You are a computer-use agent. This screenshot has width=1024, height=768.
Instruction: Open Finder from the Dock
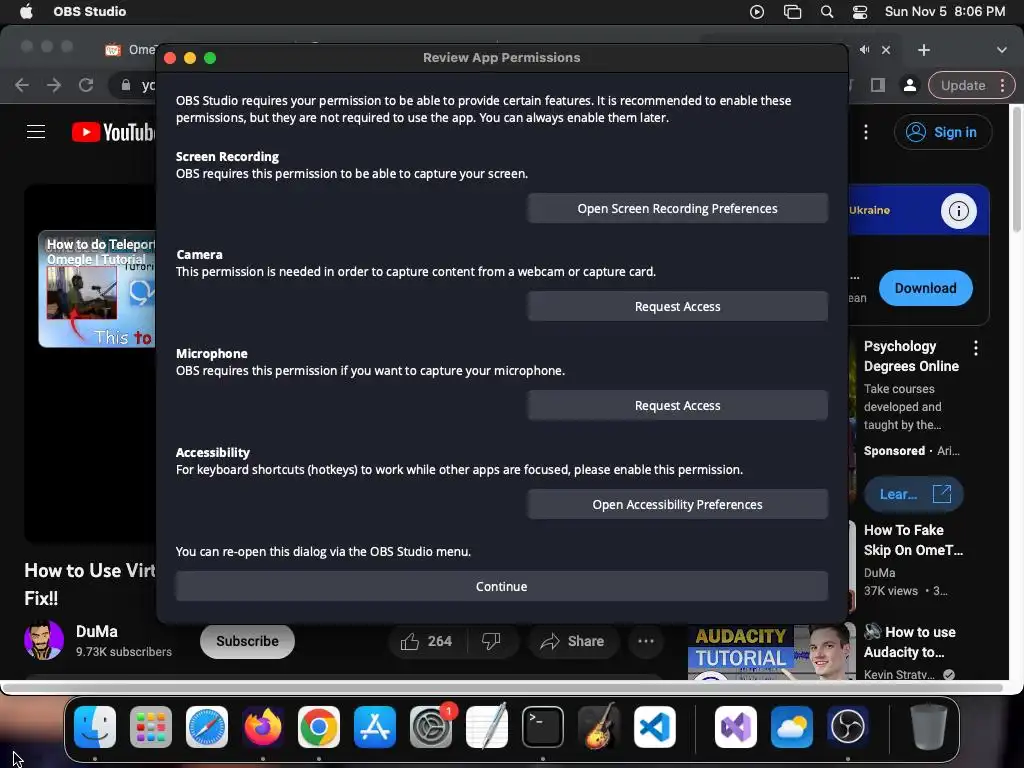point(95,727)
